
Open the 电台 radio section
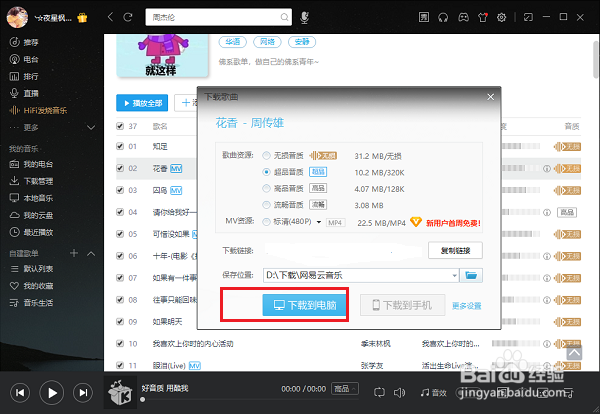(24, 59)
